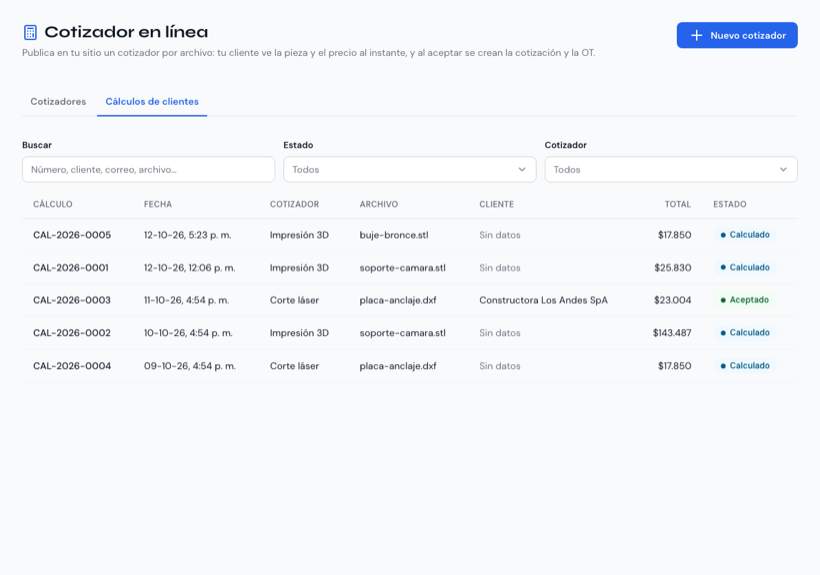Click the FECHA column header
This screenshot has width=820, height=575.
[x=158, y=204]
